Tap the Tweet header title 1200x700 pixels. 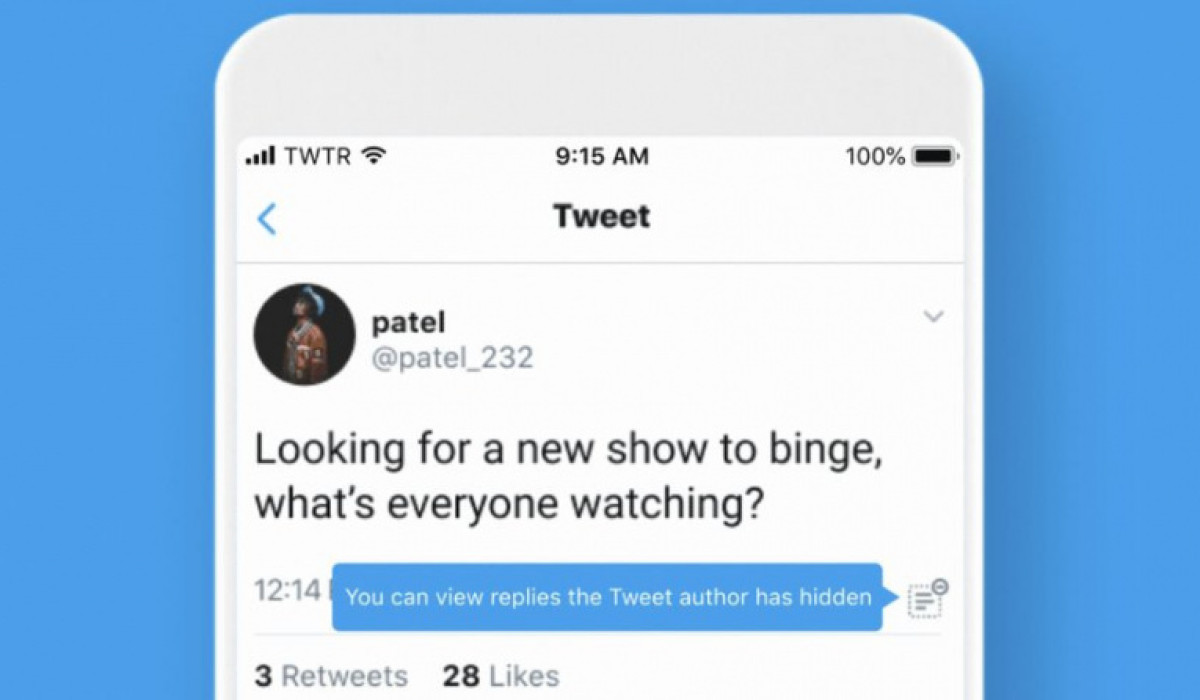(602, 216)
